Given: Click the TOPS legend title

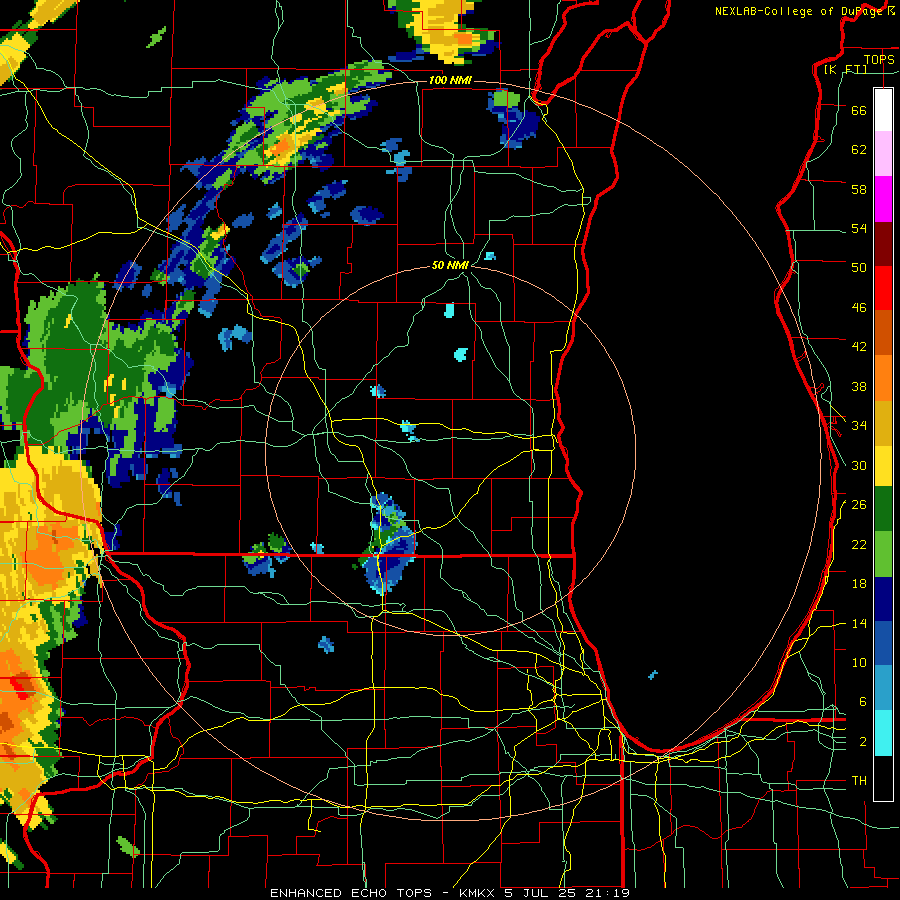Looking at the screenshot, I should 879,59.
